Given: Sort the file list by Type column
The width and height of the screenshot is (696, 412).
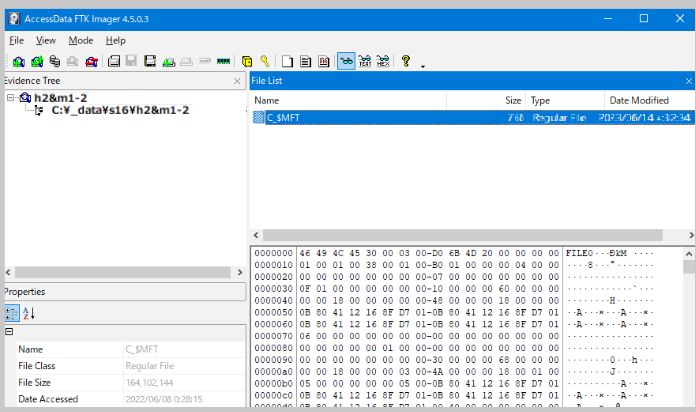Looking at the screenshot, I should [565, 100].
